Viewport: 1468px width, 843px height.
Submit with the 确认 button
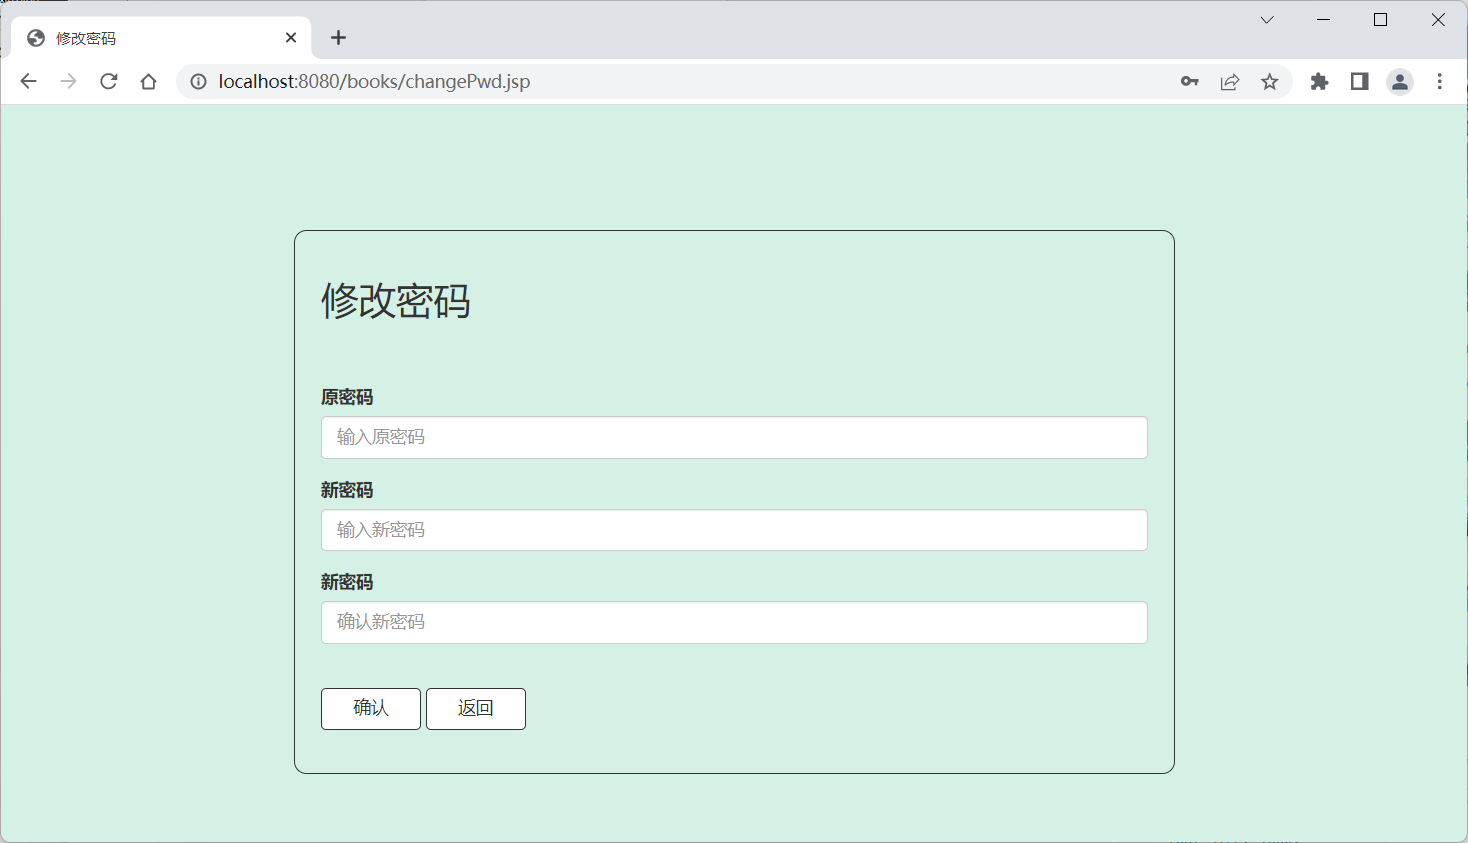(x=371, y=709)
